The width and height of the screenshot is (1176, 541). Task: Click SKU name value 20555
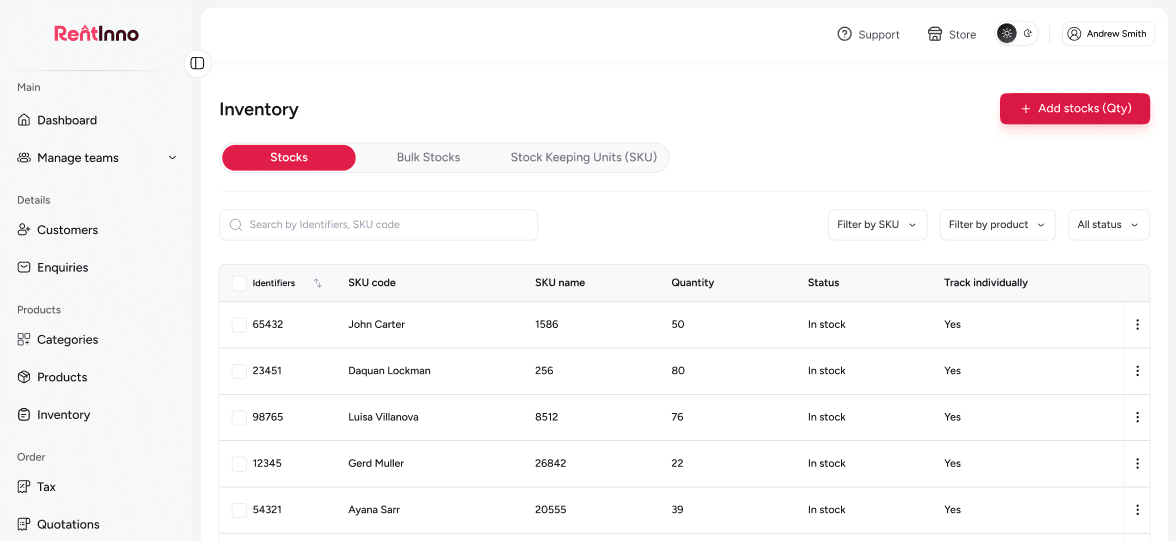point(550,510)
